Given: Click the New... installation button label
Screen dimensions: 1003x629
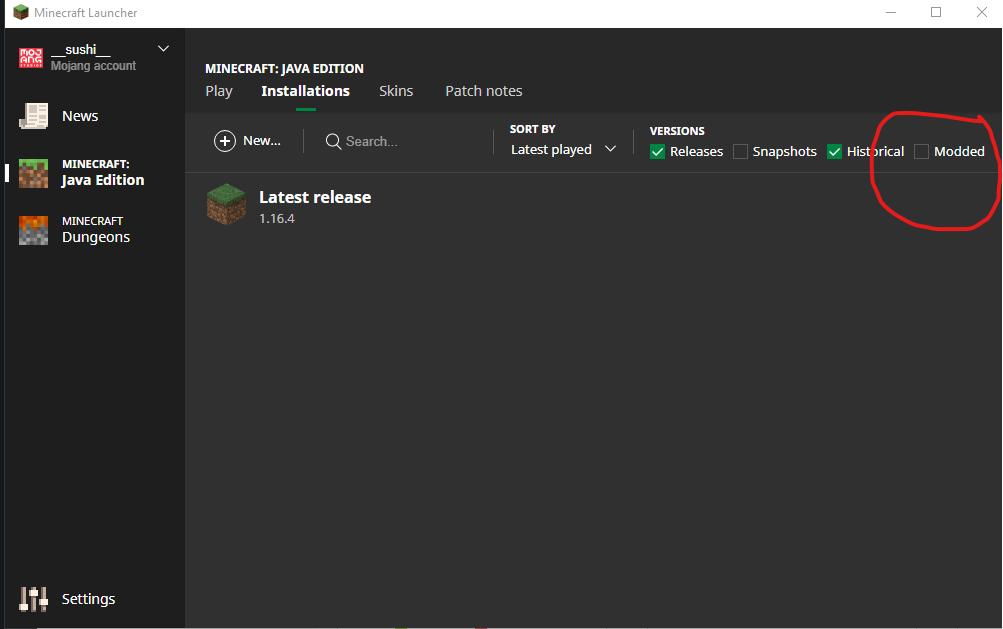Looking at the screenshot, I should tap(262, 141).
